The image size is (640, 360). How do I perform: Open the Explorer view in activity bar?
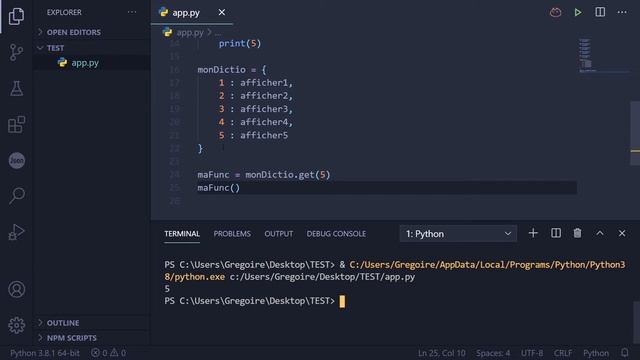(16, 16)
